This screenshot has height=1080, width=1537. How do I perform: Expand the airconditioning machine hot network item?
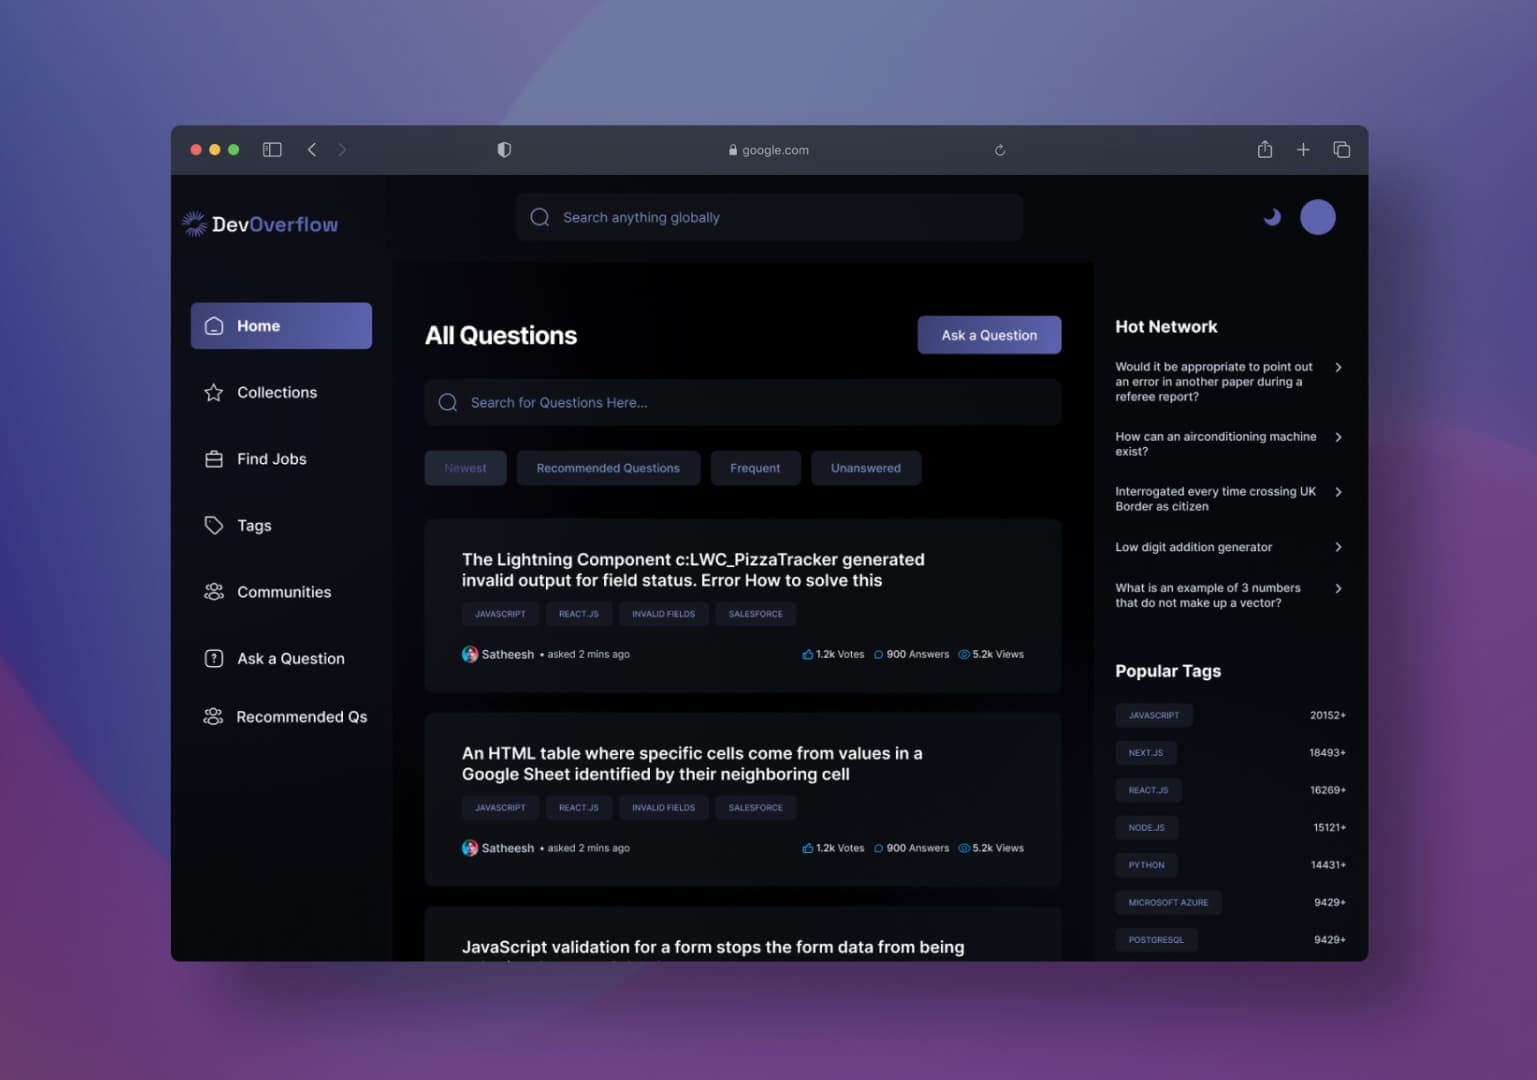1339,437
